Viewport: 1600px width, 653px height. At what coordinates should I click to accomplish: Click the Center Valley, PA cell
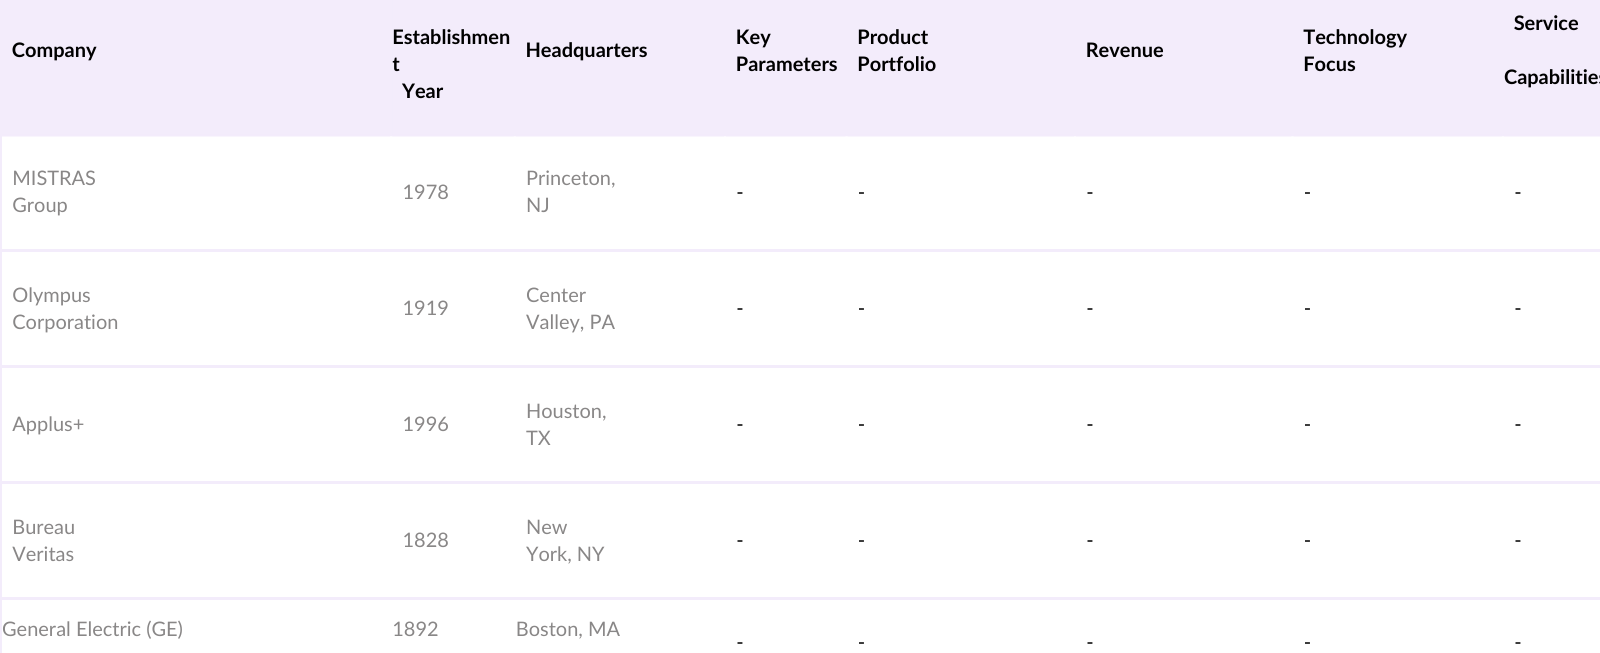point(570,309)
